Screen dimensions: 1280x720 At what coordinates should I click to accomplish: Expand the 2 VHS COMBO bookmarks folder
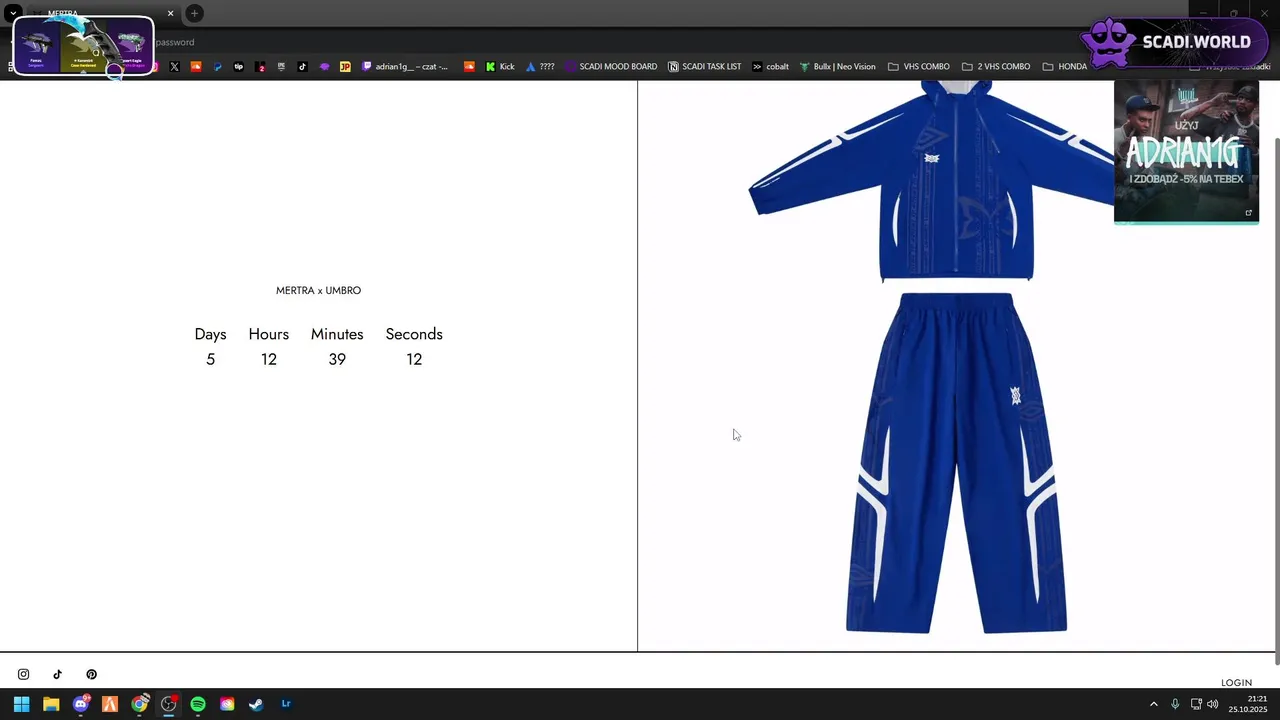point(996,67)
